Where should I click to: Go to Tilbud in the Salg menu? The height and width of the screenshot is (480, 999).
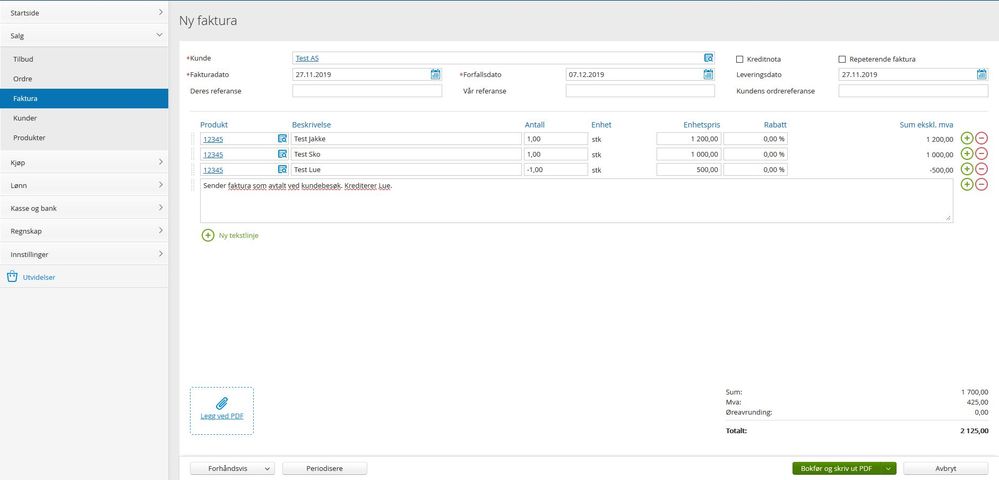pos(84,59)
